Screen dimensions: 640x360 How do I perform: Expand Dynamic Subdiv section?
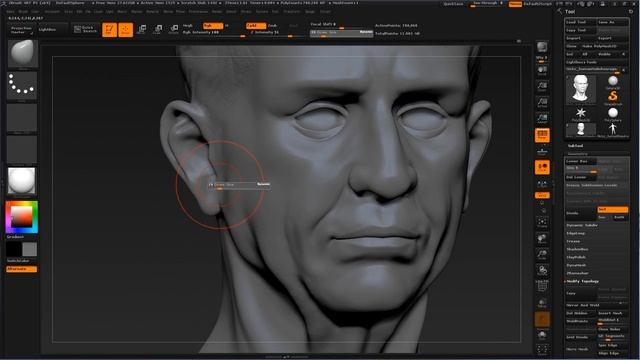(x=582, y=225)
